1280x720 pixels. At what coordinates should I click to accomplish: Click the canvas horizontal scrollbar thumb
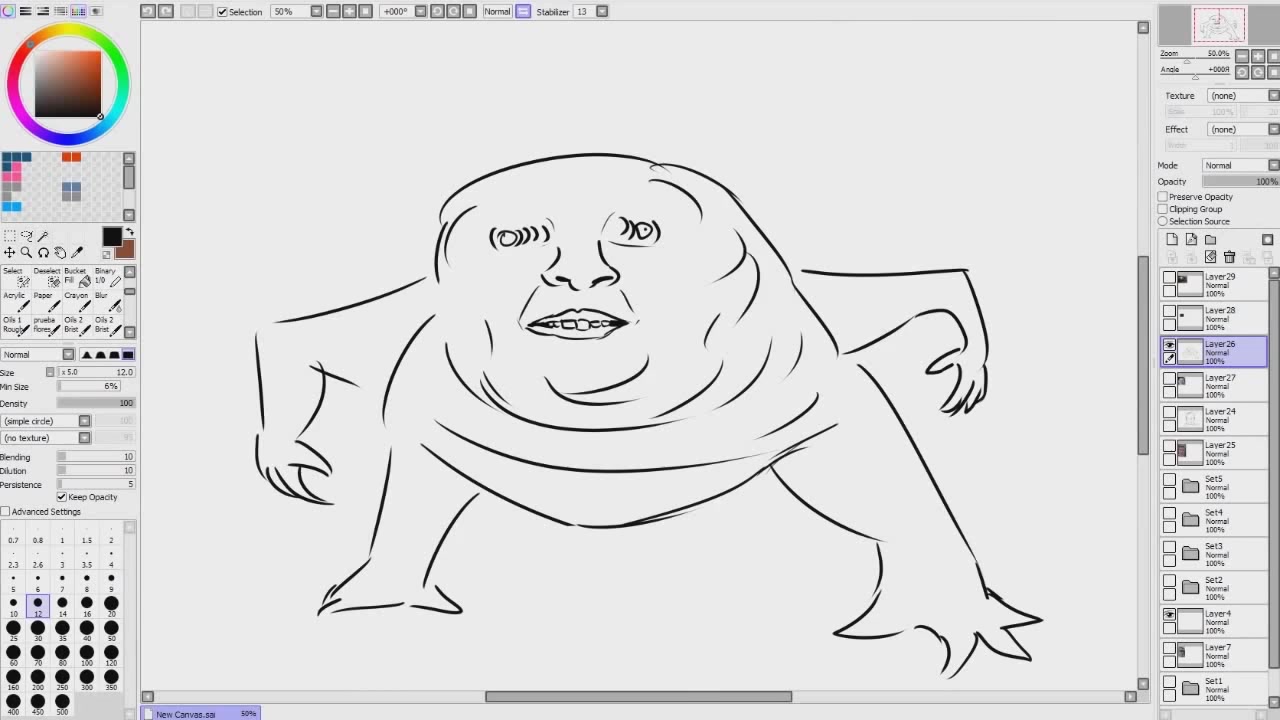point(638,697)
